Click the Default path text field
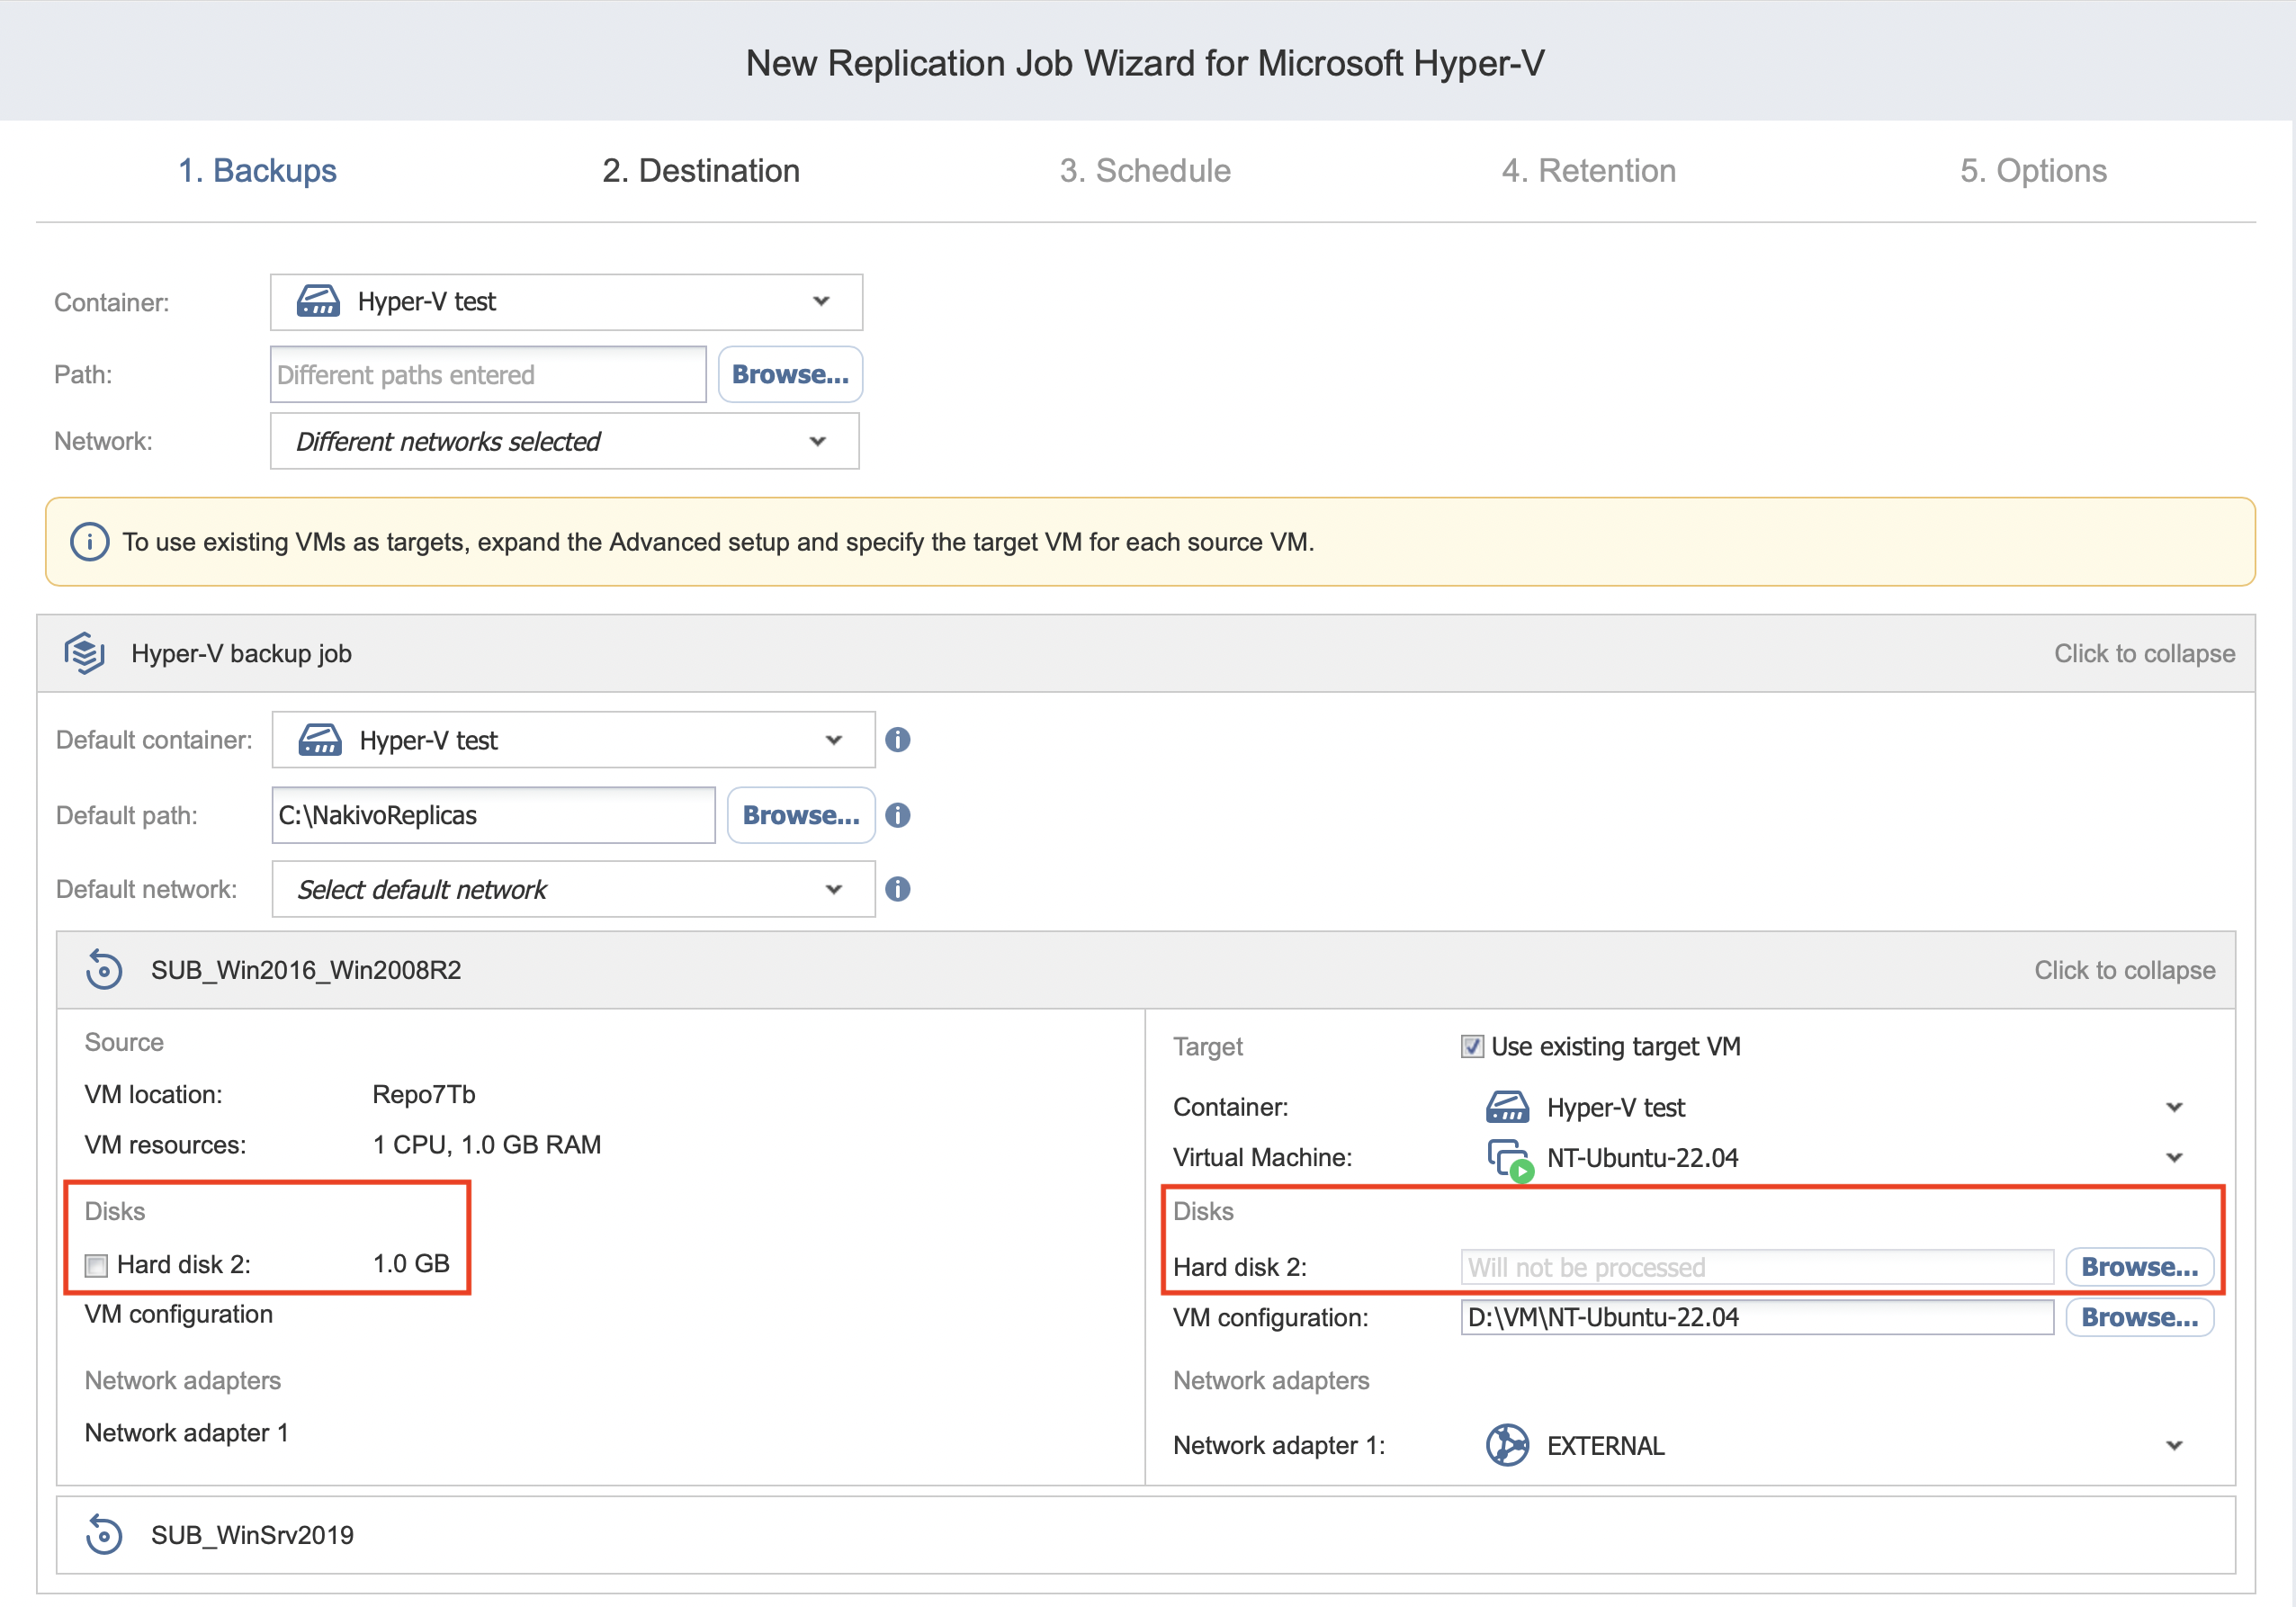2296x1607 pixels. tap(493, 815)
